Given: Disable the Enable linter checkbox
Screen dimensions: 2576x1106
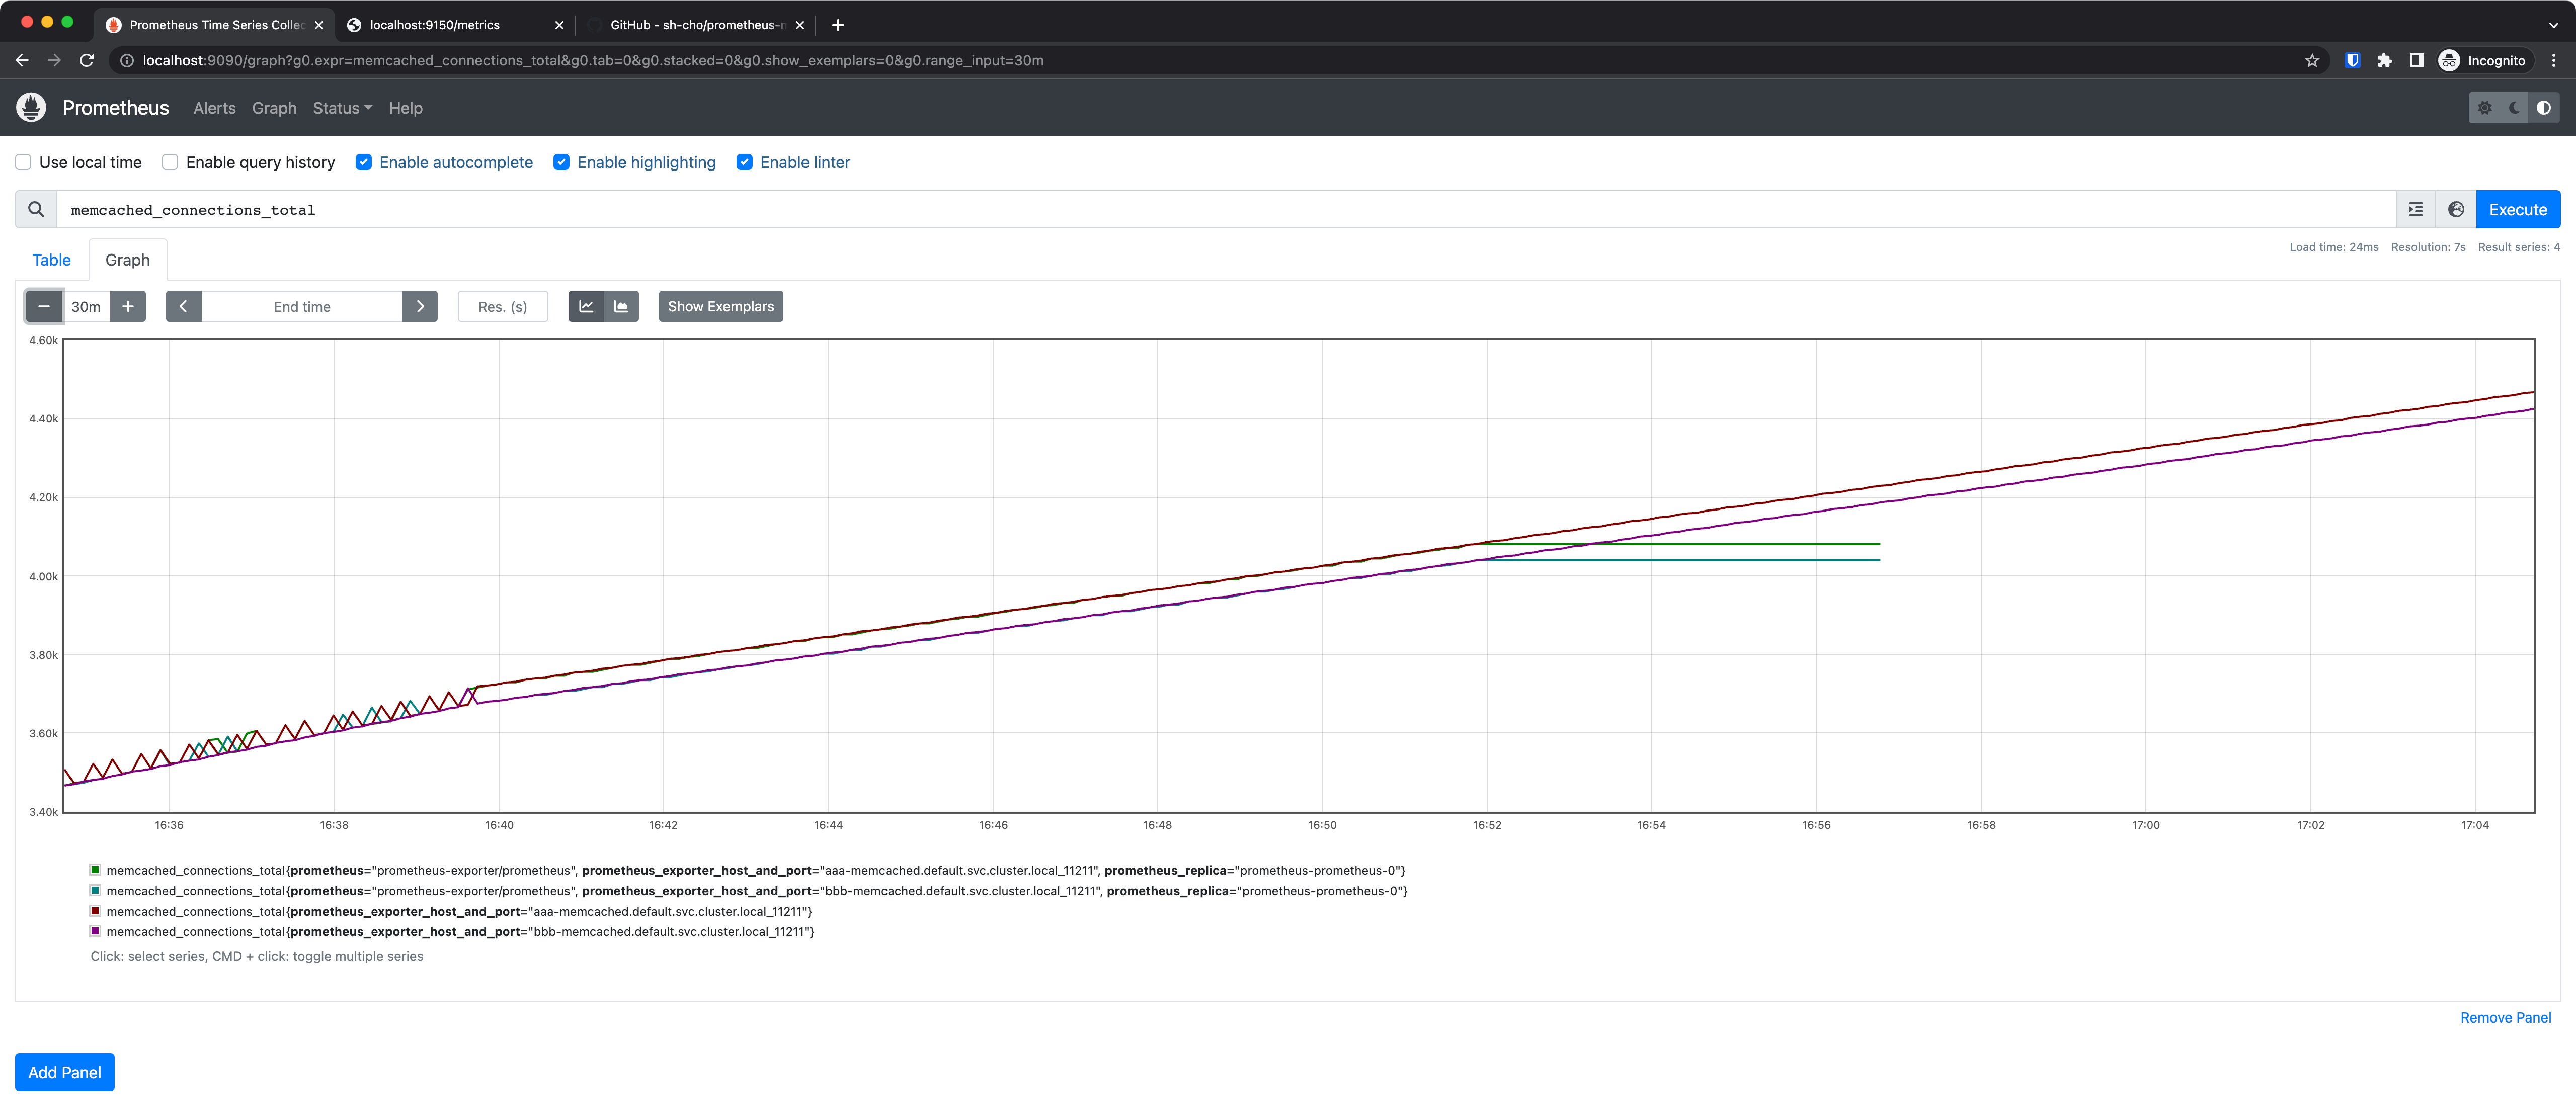Looking at the screenshot, I should 744,163.
